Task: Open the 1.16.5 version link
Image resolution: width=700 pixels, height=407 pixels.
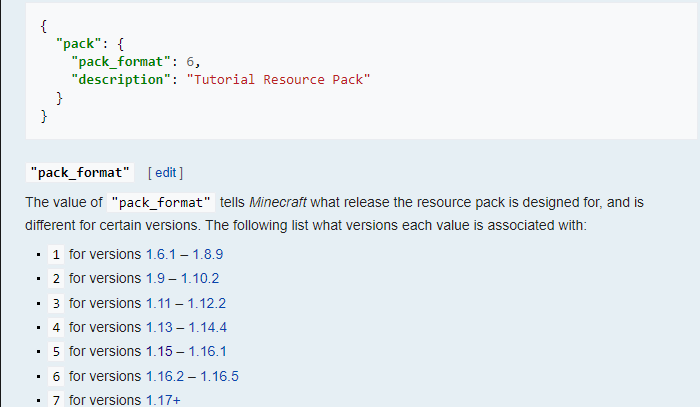Action: 219,376
